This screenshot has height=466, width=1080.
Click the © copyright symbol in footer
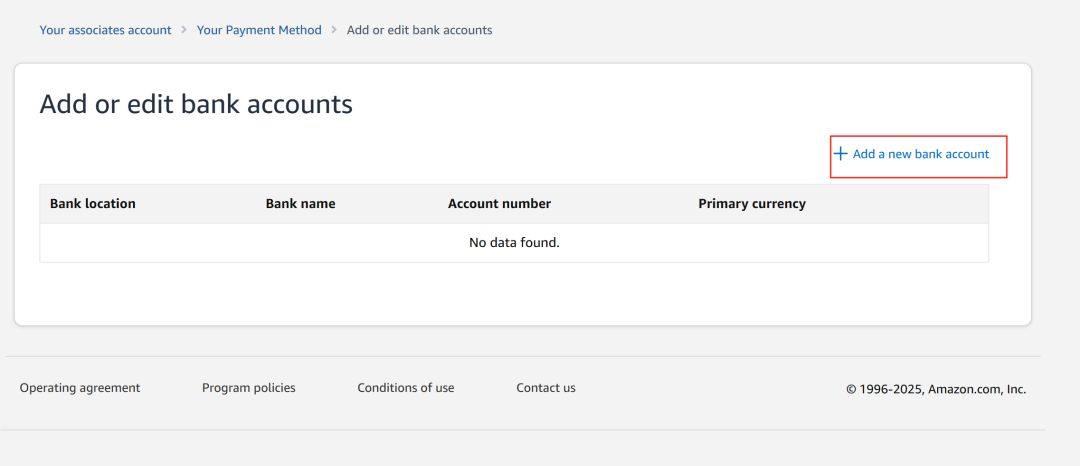[851, 389]
